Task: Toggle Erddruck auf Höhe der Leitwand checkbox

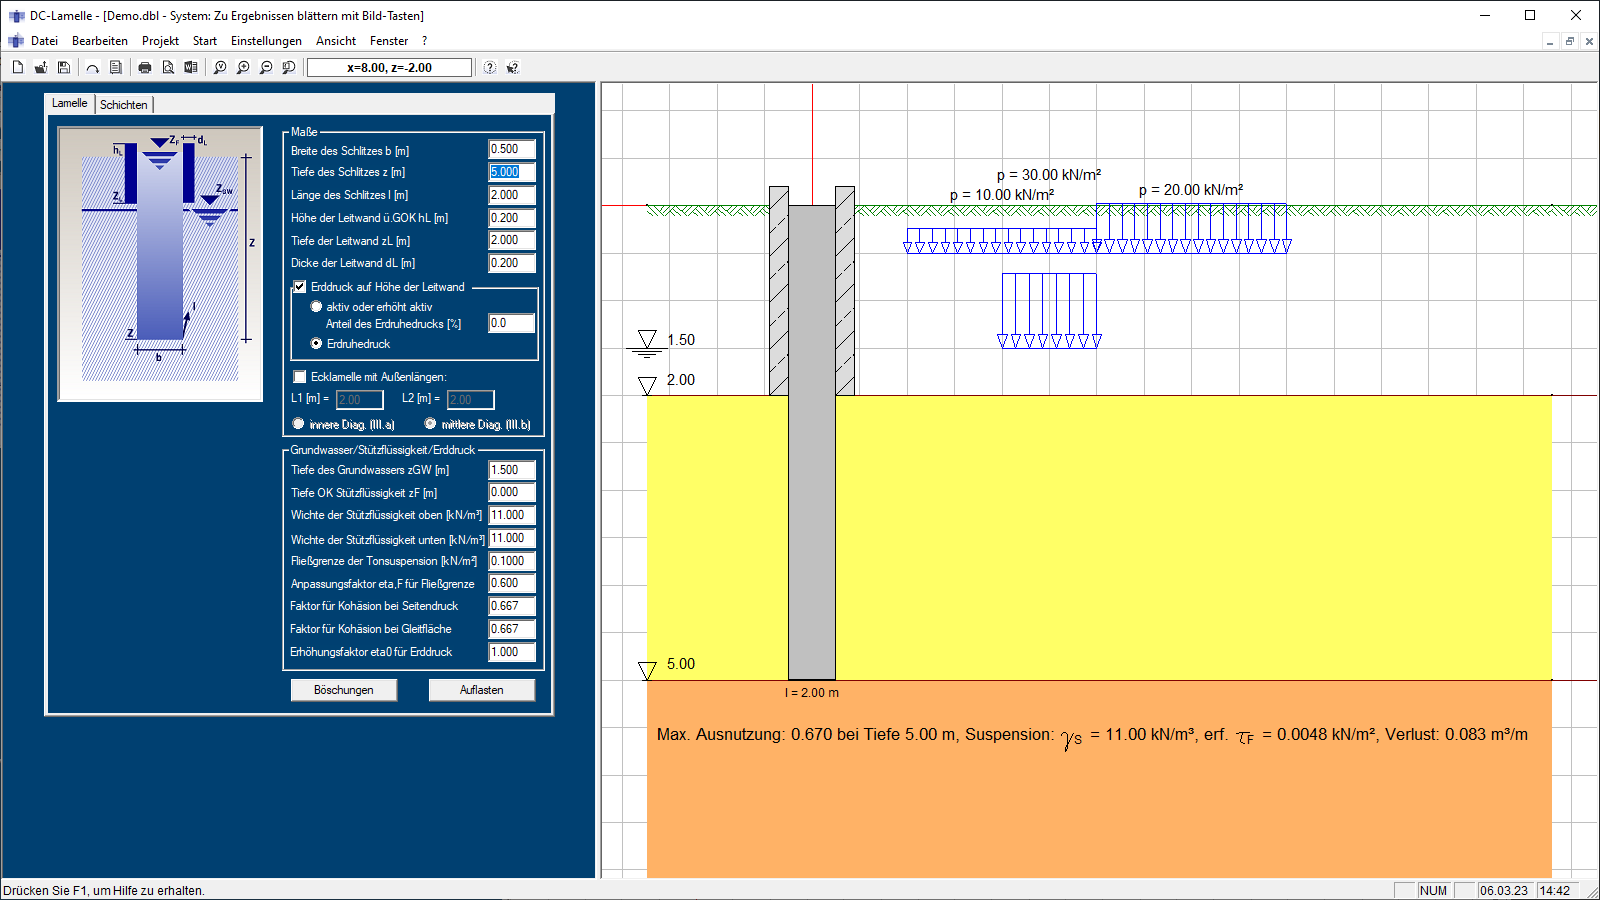Action: pyautogui.click(x=300, y=287)
